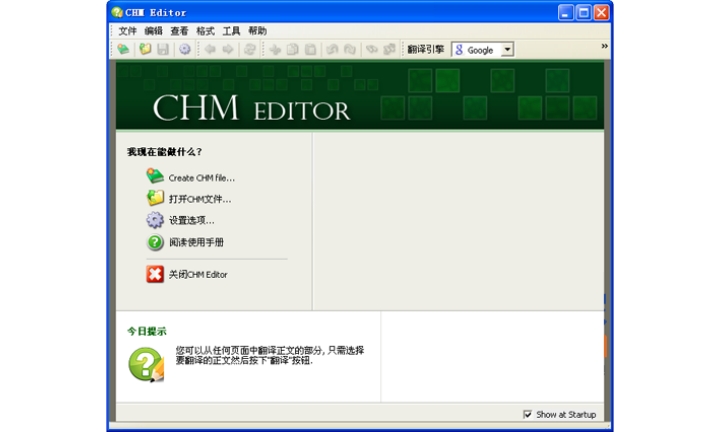
Task: Click the back arrow toolbar icon
Action: tap(210, 49)
